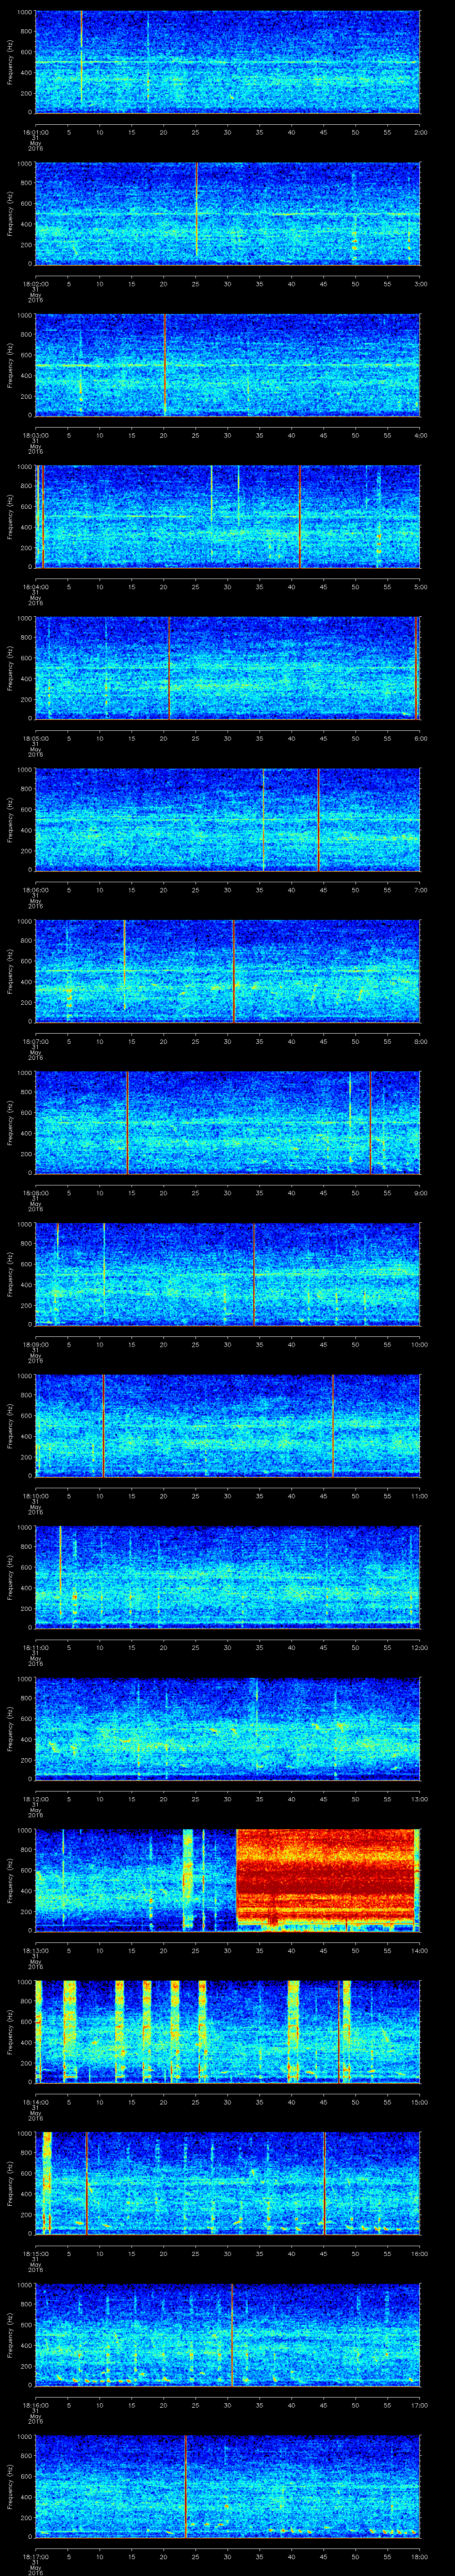Click the red line near 44 seconds at 18:06
Viewport: 455px width, 2576px height.
(x=318, y=819)
